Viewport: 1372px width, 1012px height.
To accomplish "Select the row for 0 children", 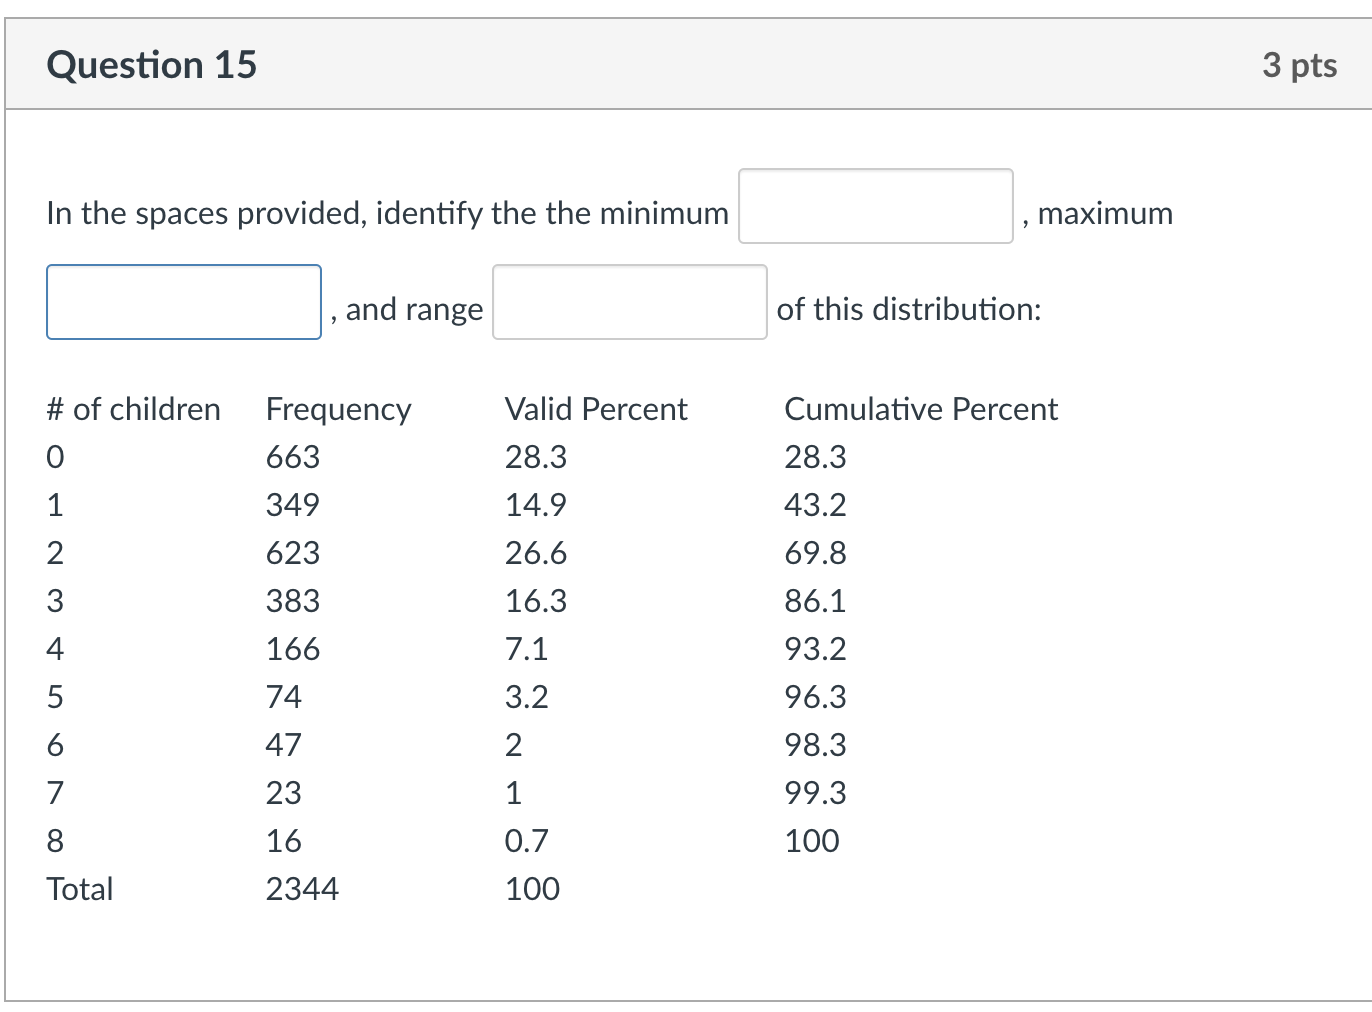I will point(55,456).
